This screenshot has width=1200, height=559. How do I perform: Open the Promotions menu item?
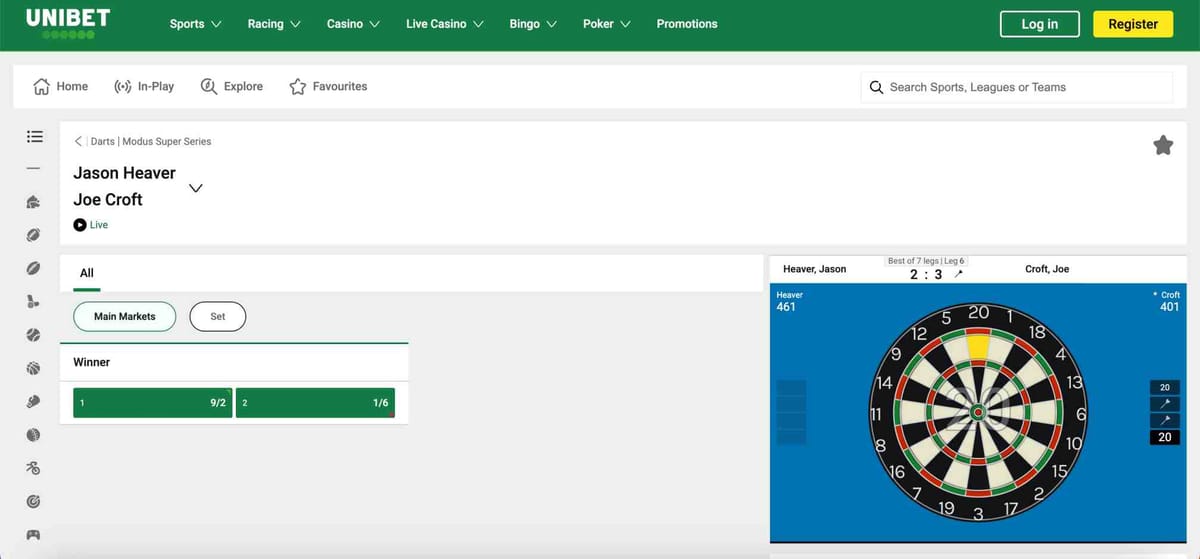(687, 24)
